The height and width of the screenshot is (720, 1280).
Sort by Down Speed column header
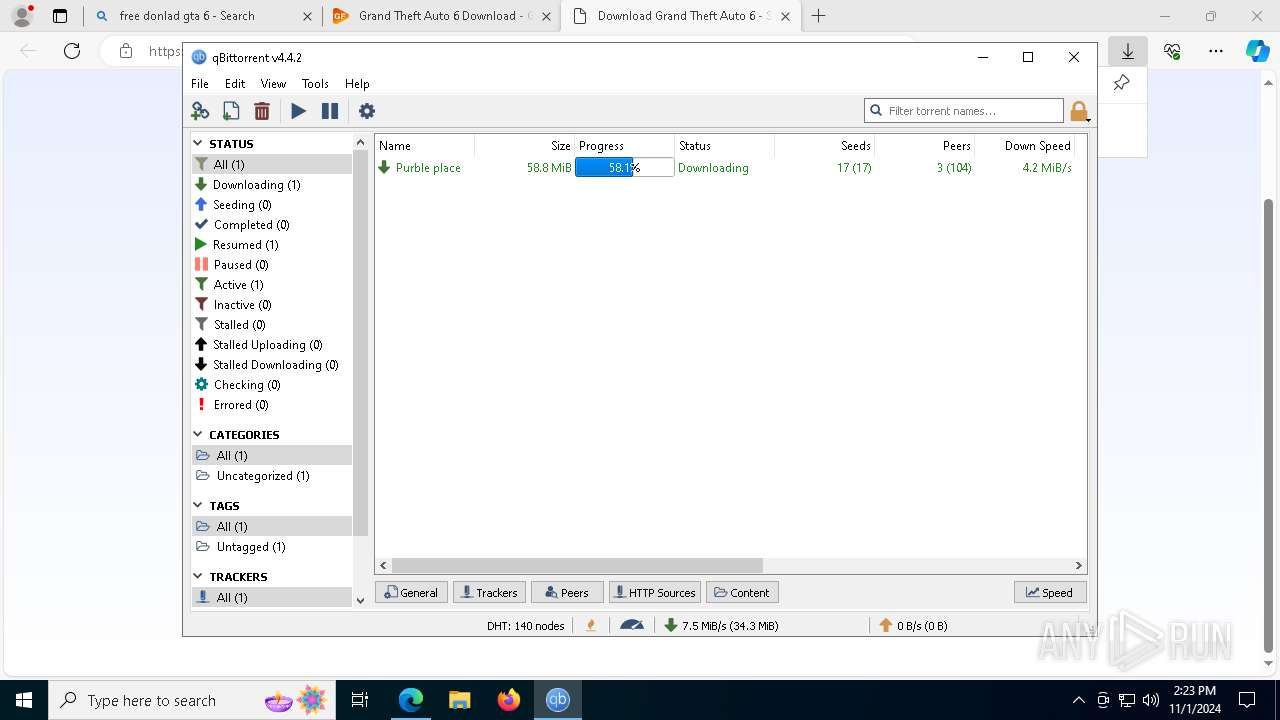(x=1024, y=145)
